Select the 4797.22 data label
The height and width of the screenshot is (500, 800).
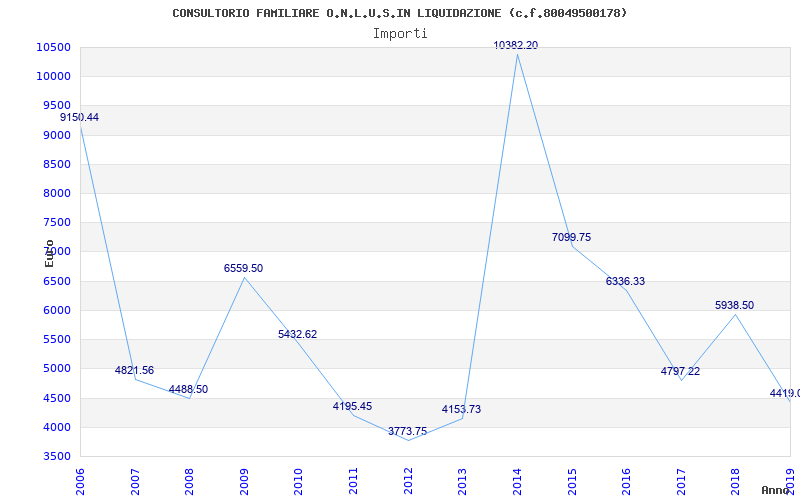(680, 371)
